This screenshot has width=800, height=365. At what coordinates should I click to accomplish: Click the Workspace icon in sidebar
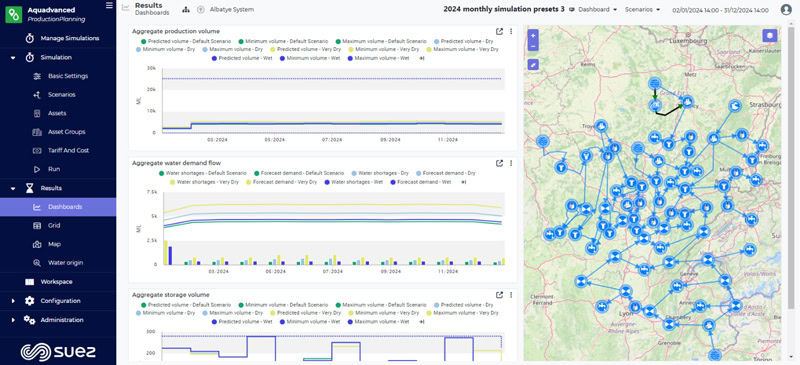[30, 282]
